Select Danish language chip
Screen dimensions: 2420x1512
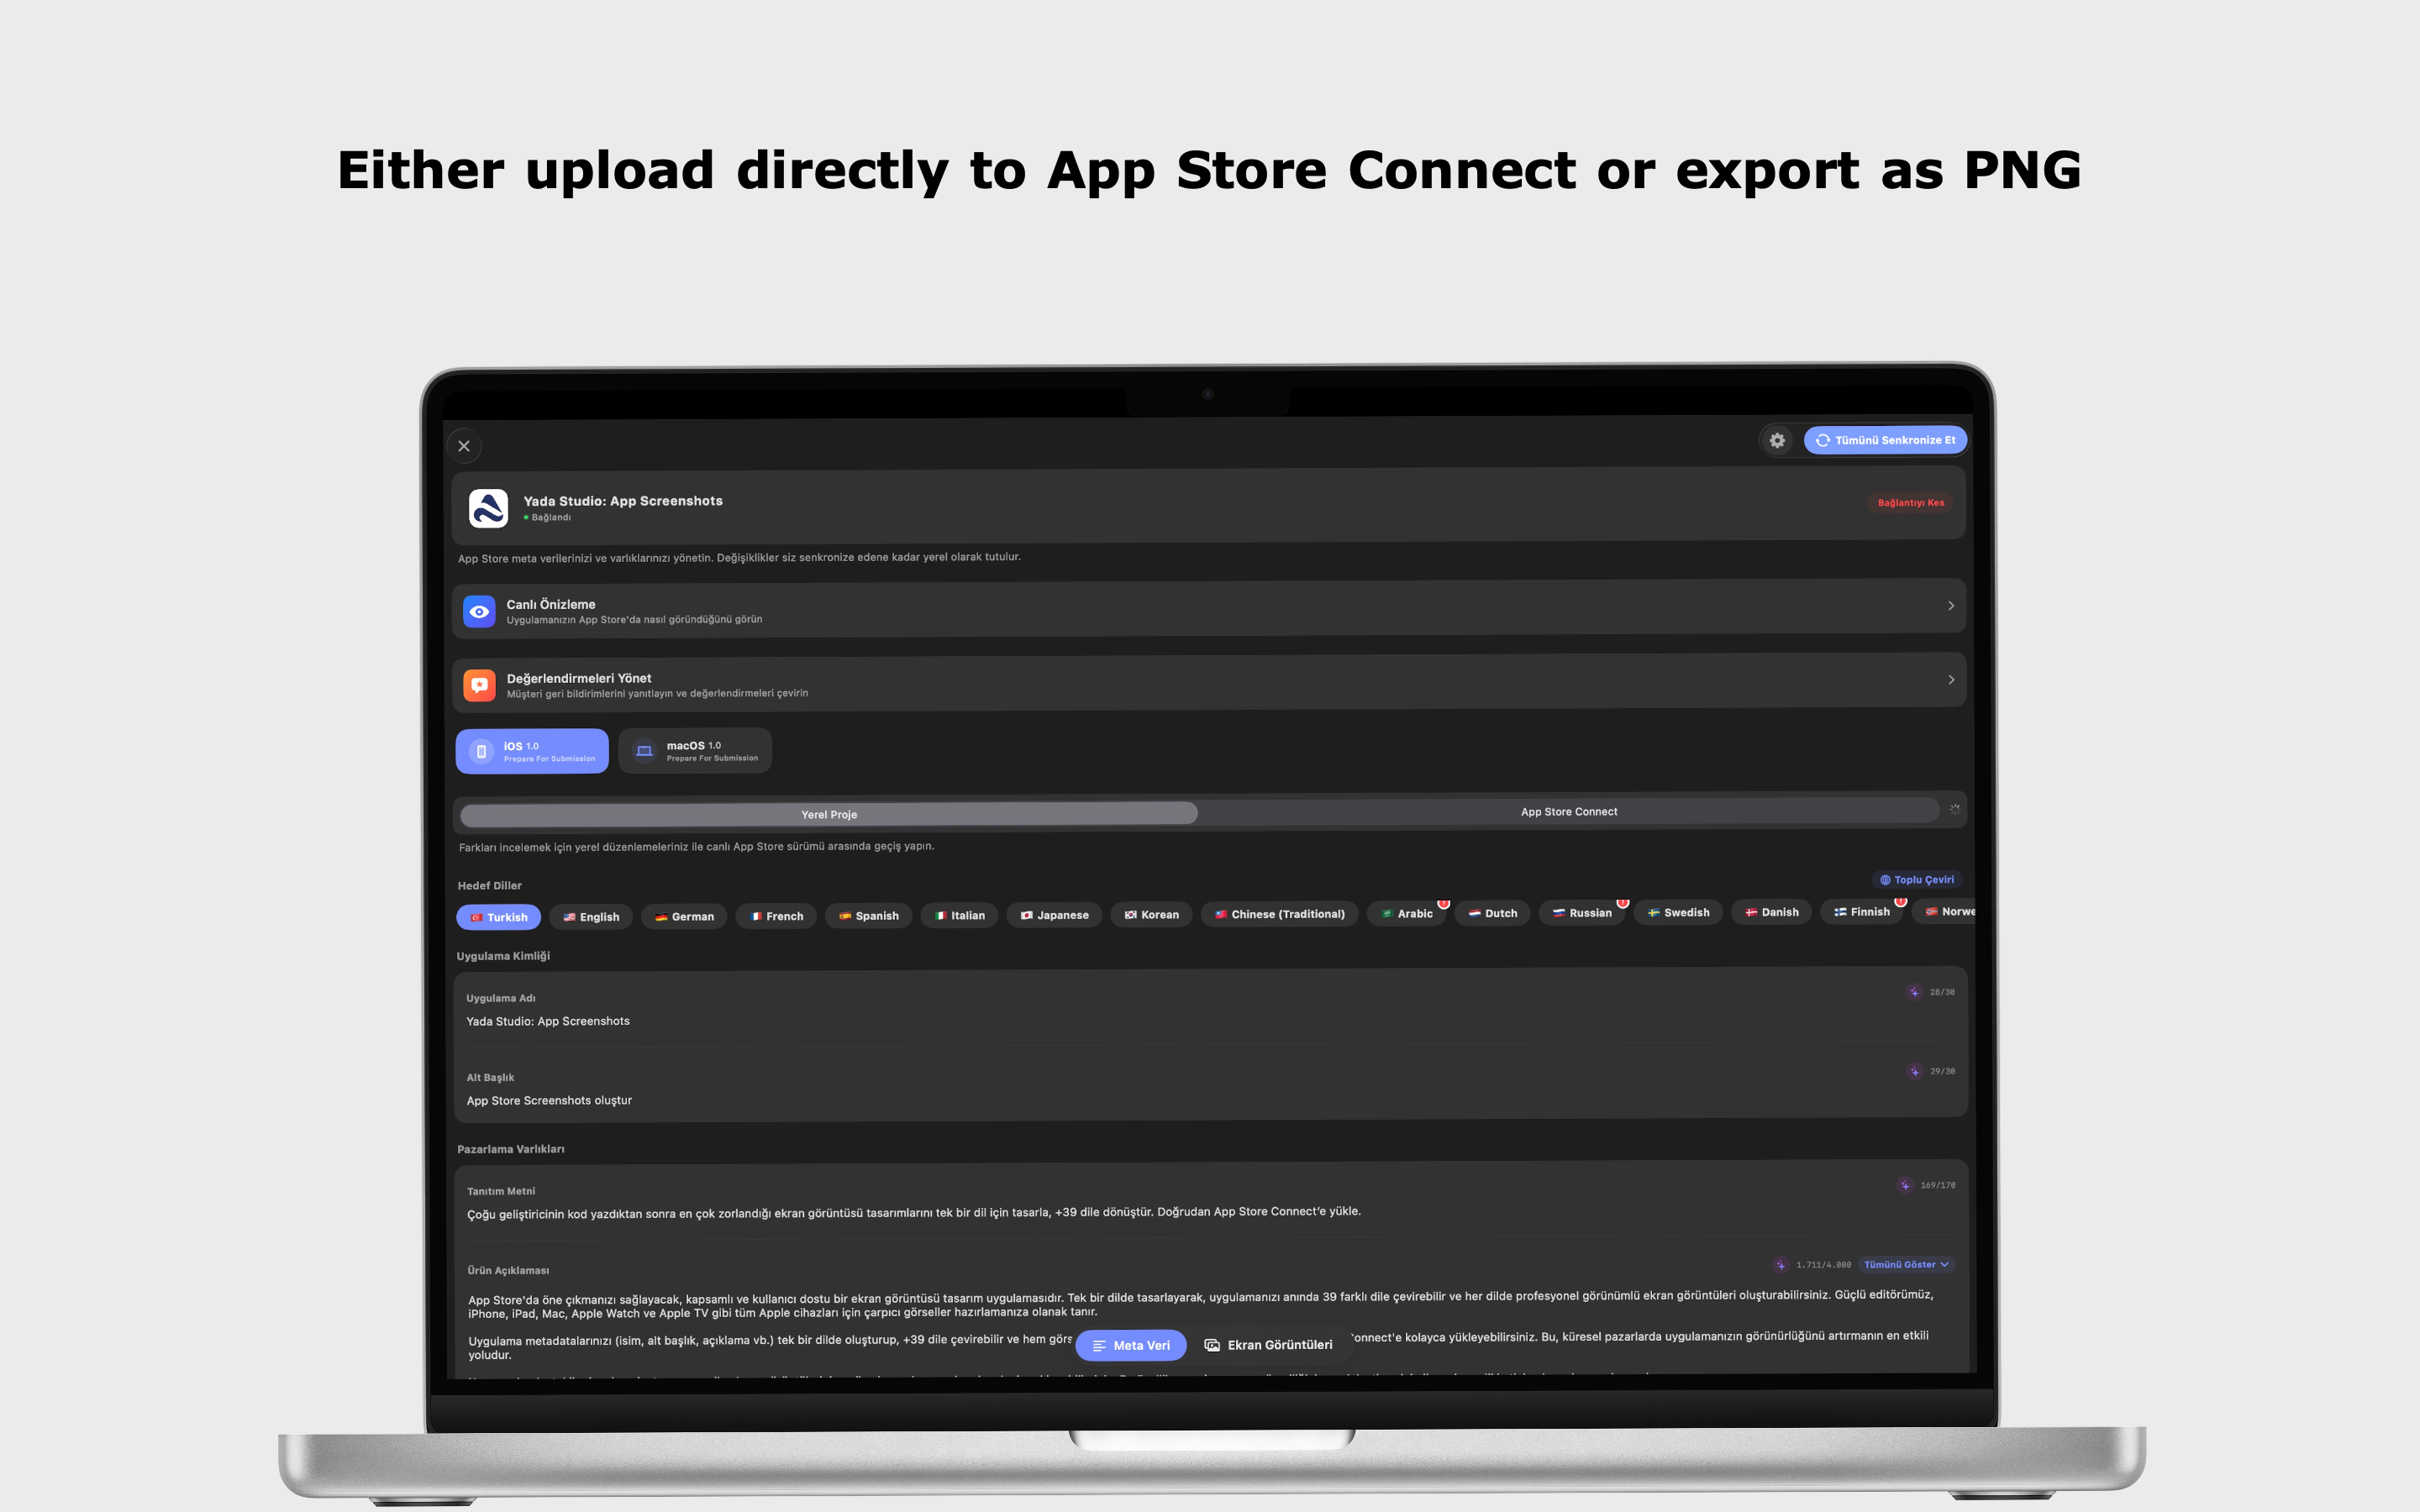[x=1771, y=912]
